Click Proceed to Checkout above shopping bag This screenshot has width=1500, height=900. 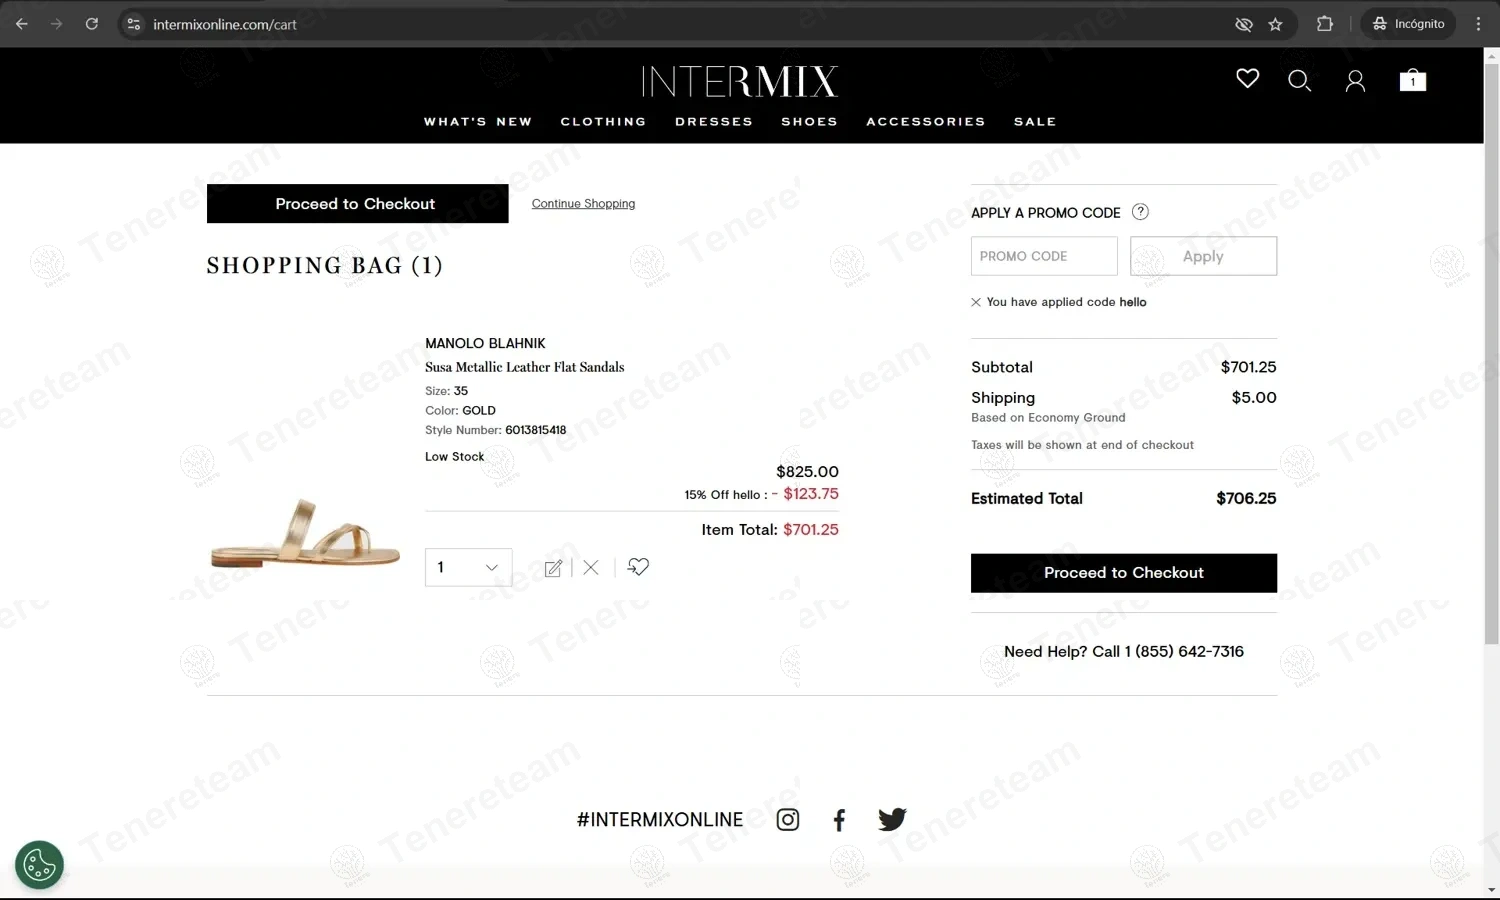point(357,204)
